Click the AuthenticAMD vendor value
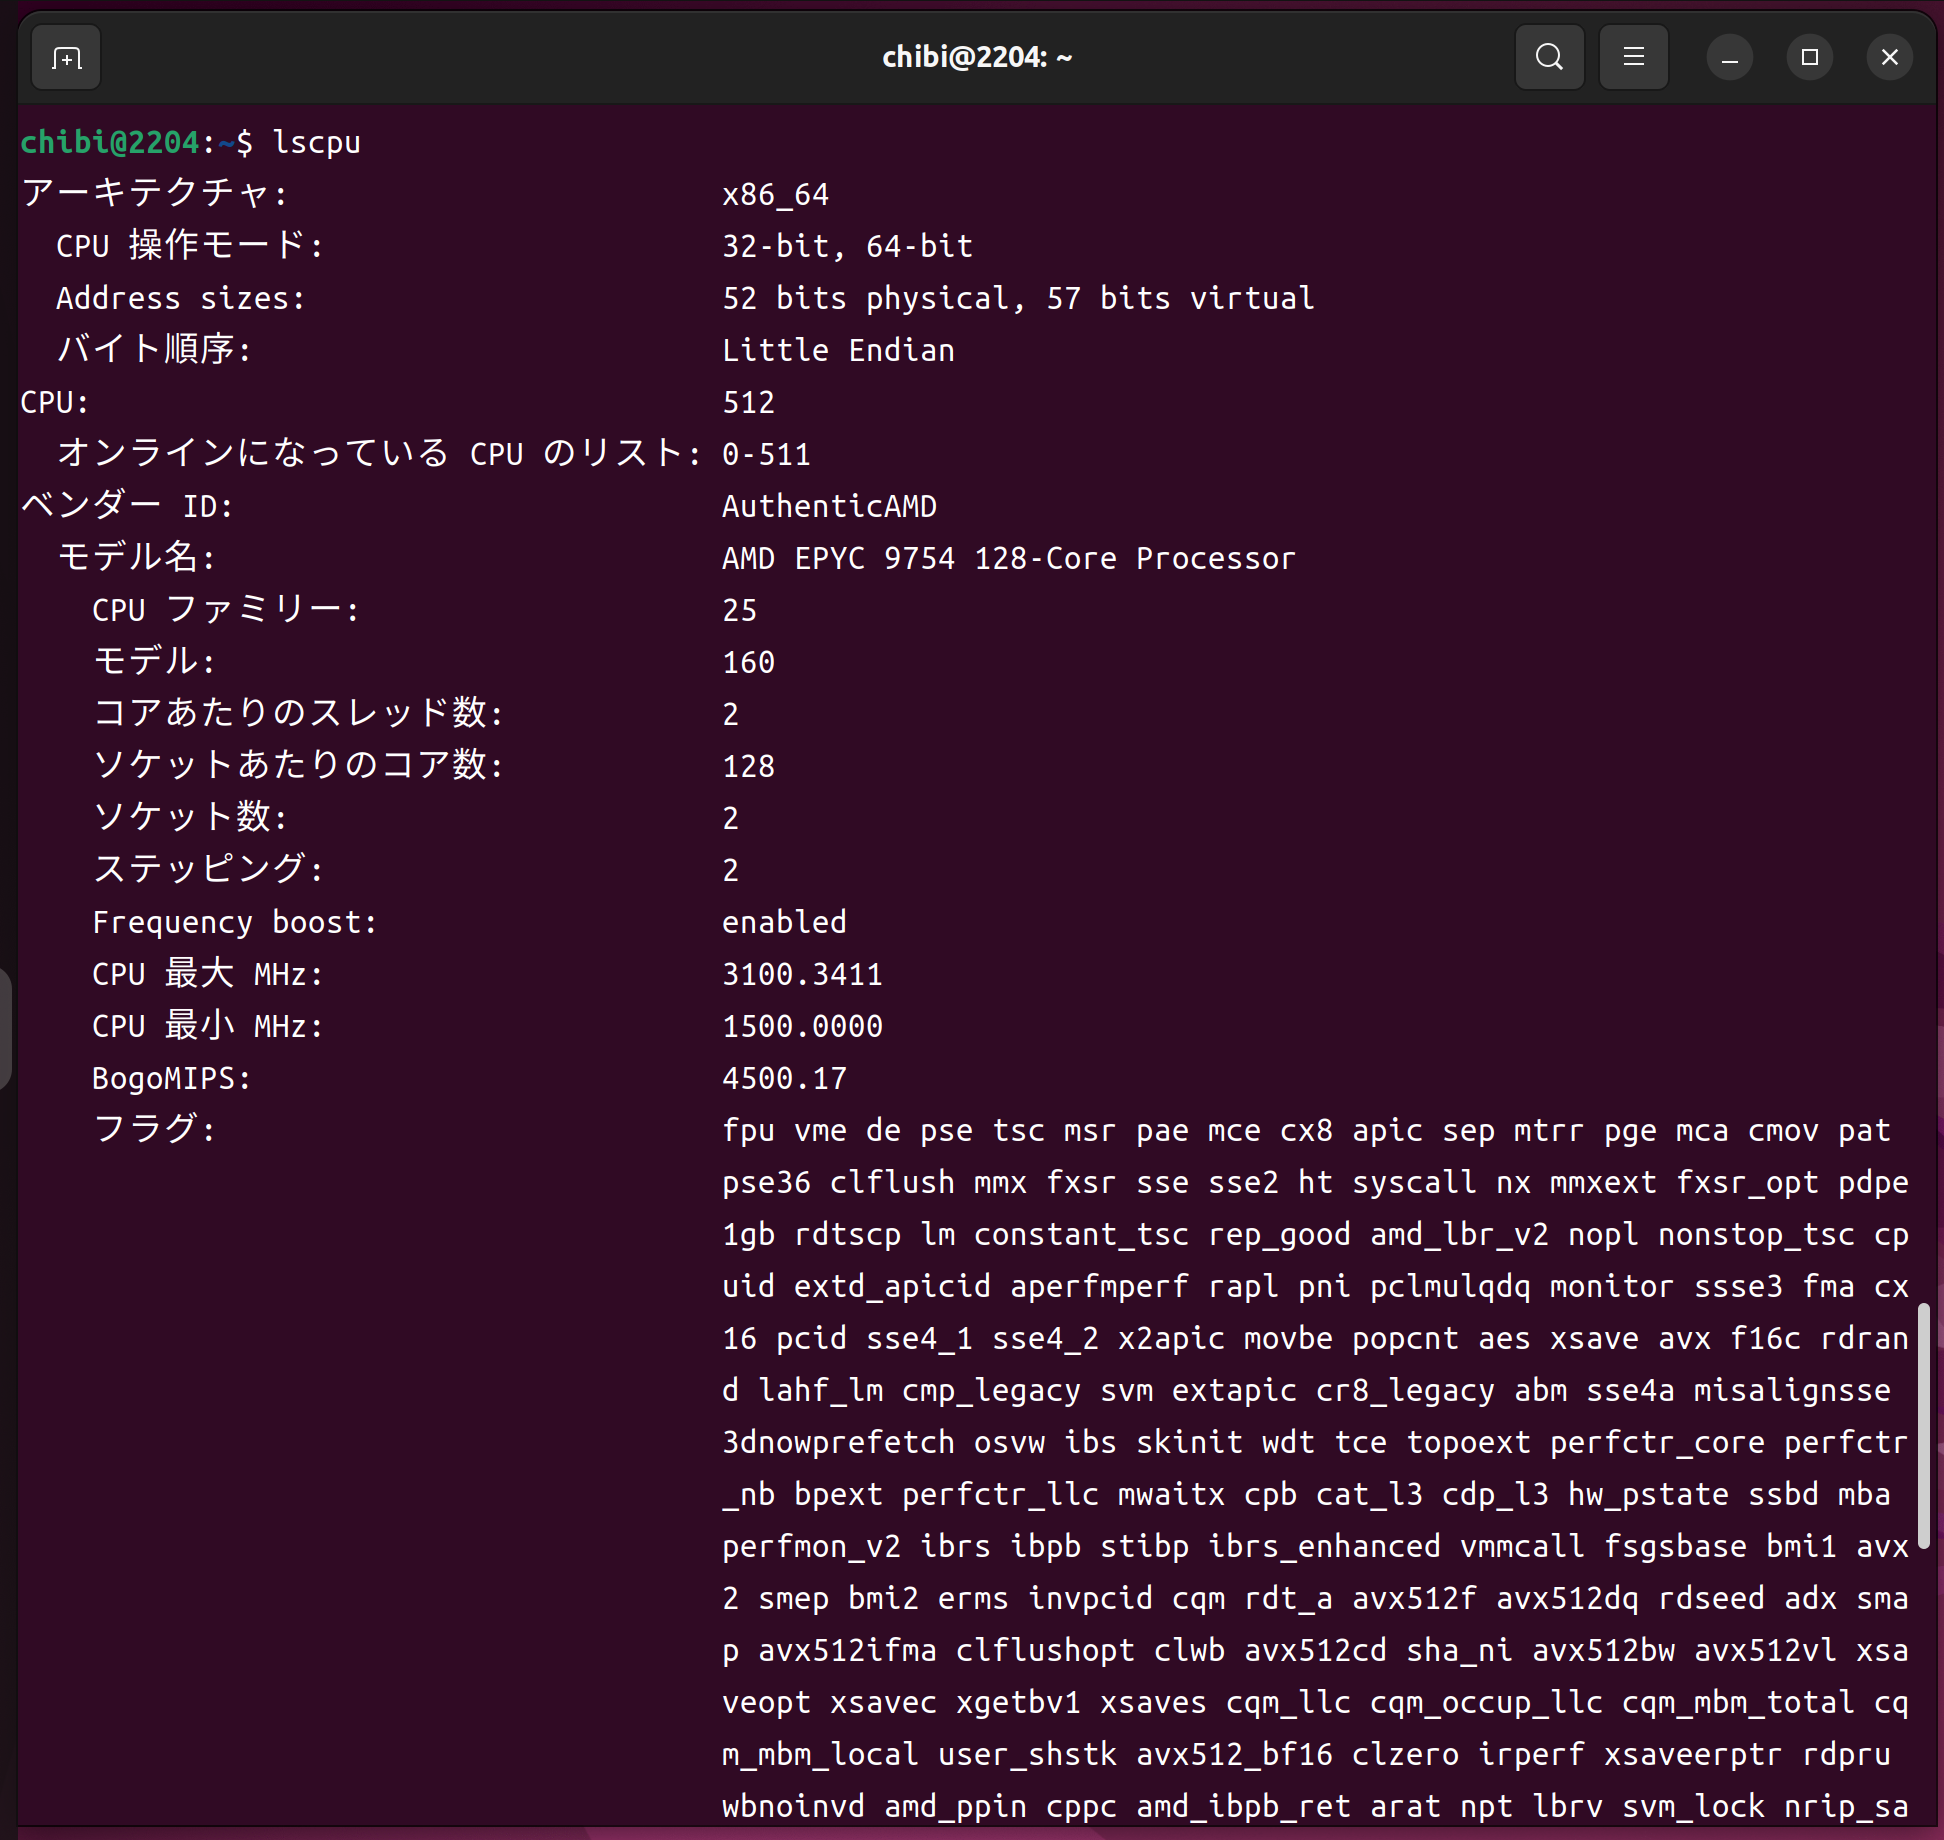Image resolution: width=1944 pixels, height=1840 pixels. coord(829,506)
